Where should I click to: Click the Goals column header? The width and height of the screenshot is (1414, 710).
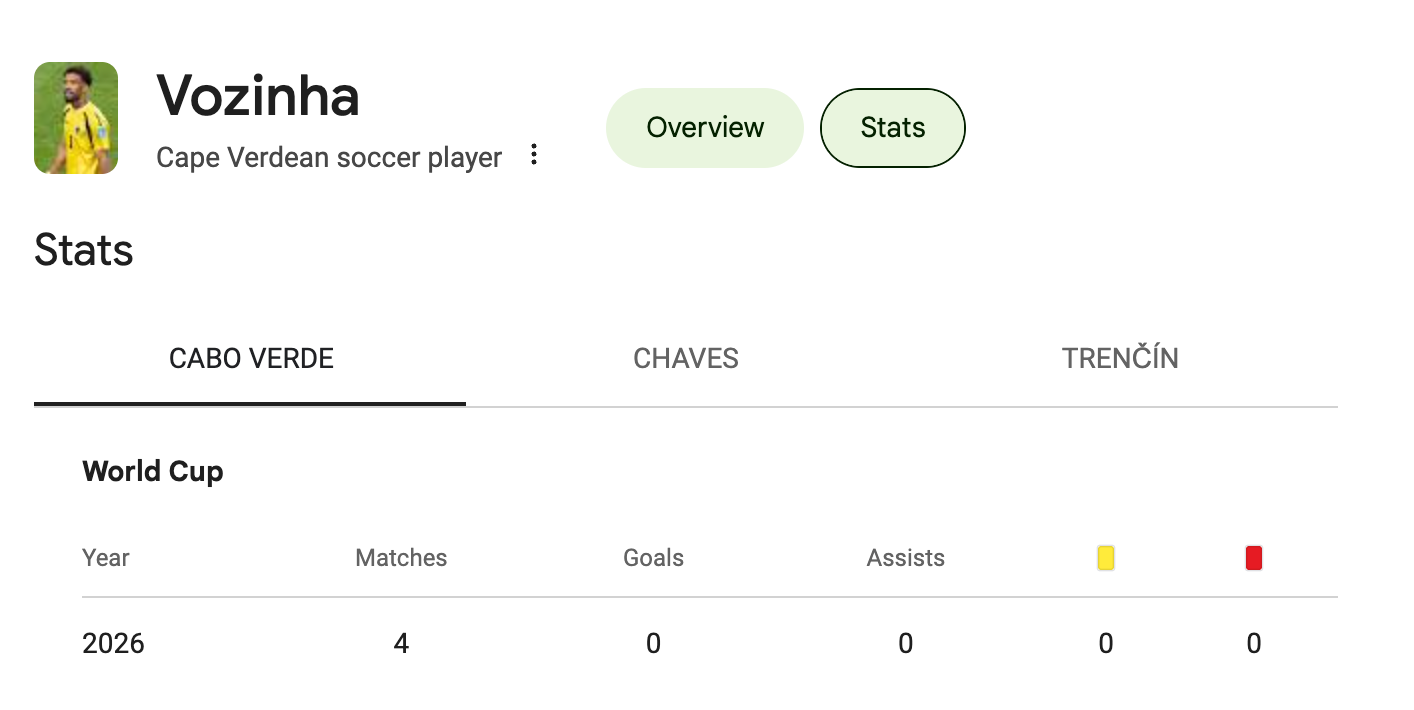pyautogui.click(x=653, y=558)
